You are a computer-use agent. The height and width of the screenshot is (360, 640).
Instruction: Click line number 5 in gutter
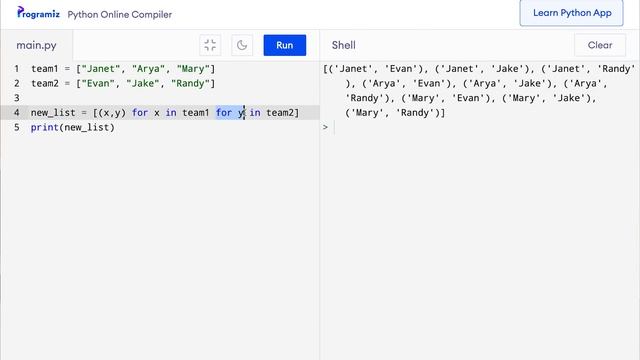[16, 127]
